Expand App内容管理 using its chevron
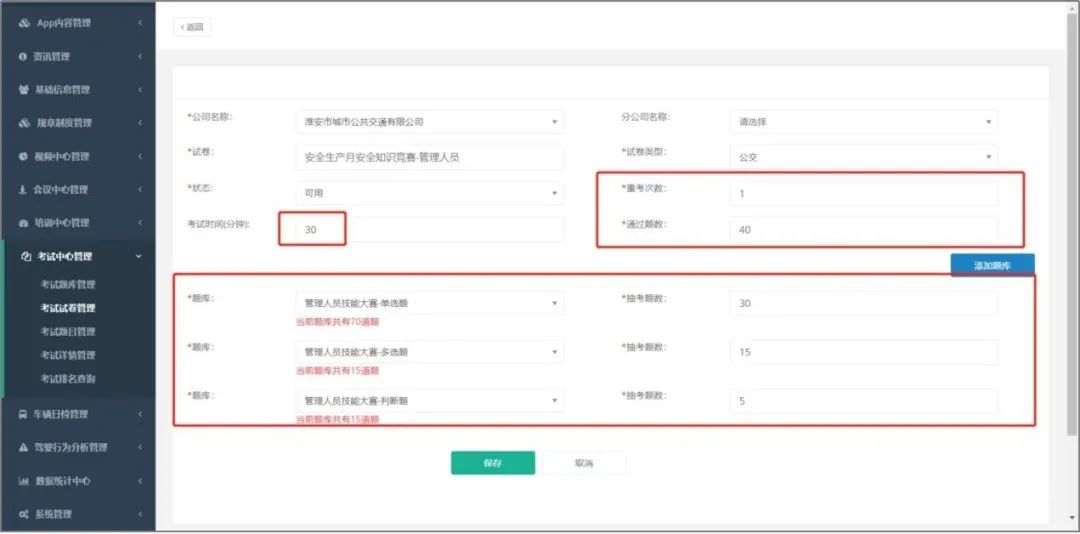The height and width of the screenshot is (534, 1080). click(x=140, y=23)
